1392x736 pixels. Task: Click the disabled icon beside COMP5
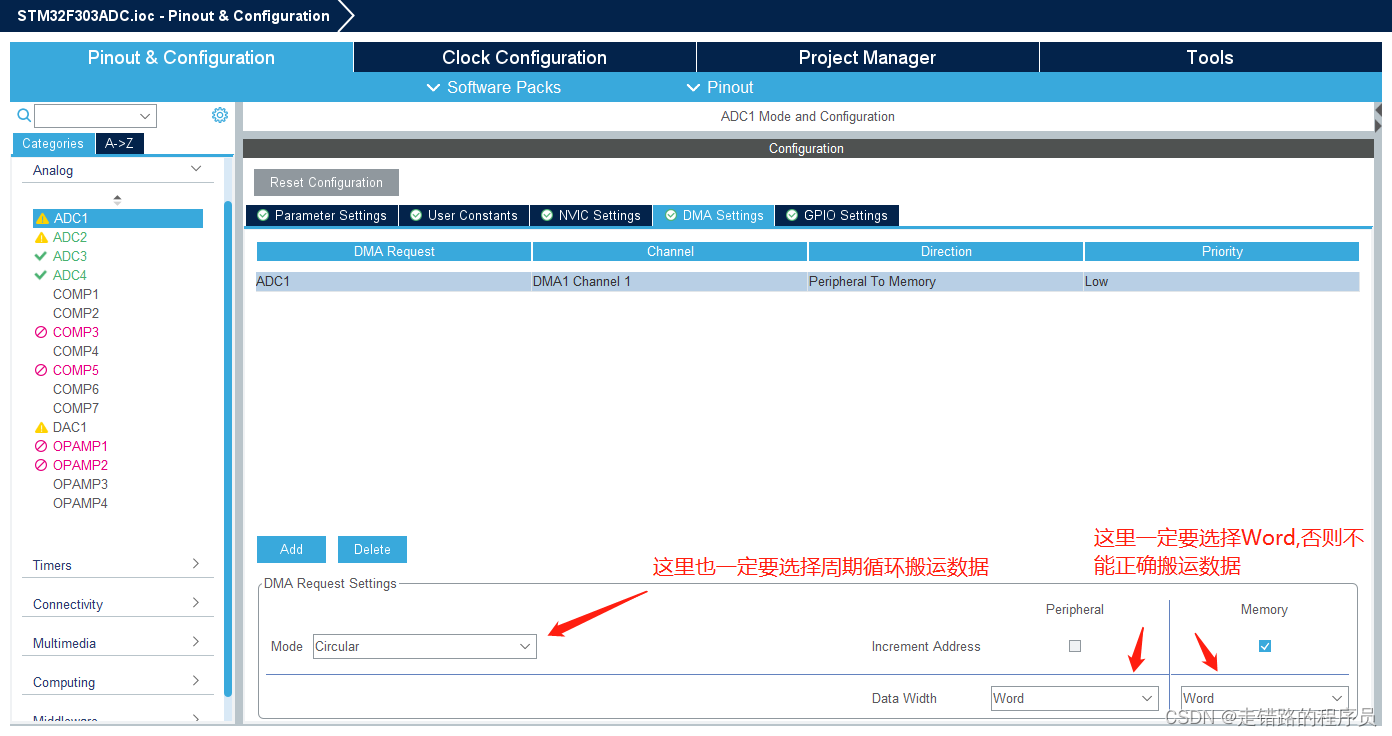[x=41, y=370]
